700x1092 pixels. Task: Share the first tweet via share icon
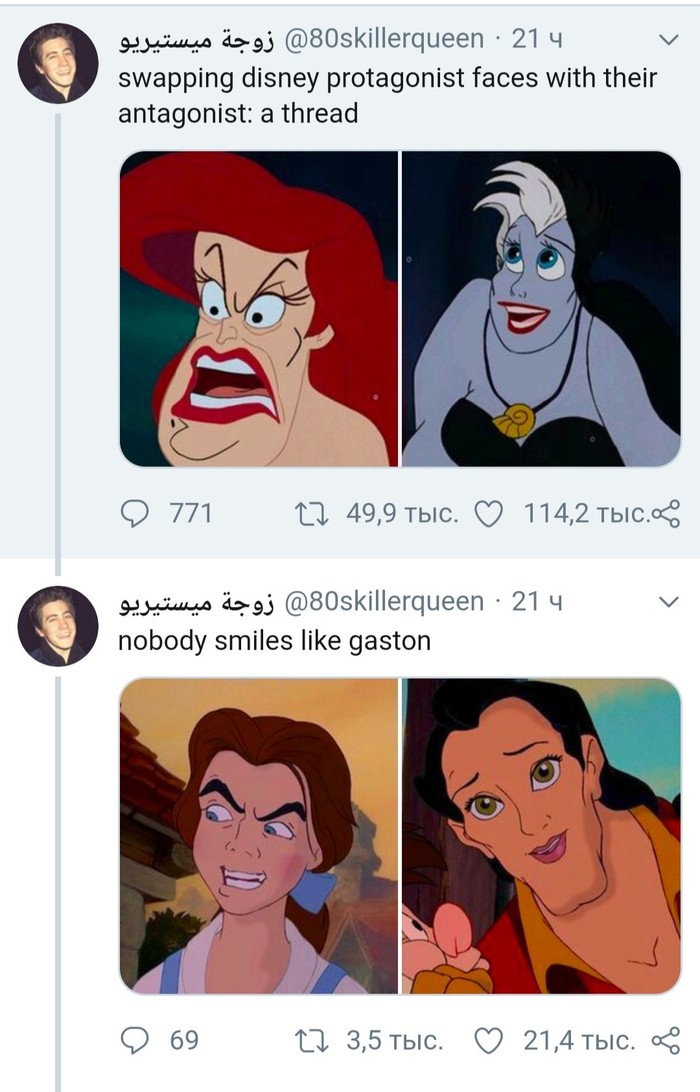(665, 514)
